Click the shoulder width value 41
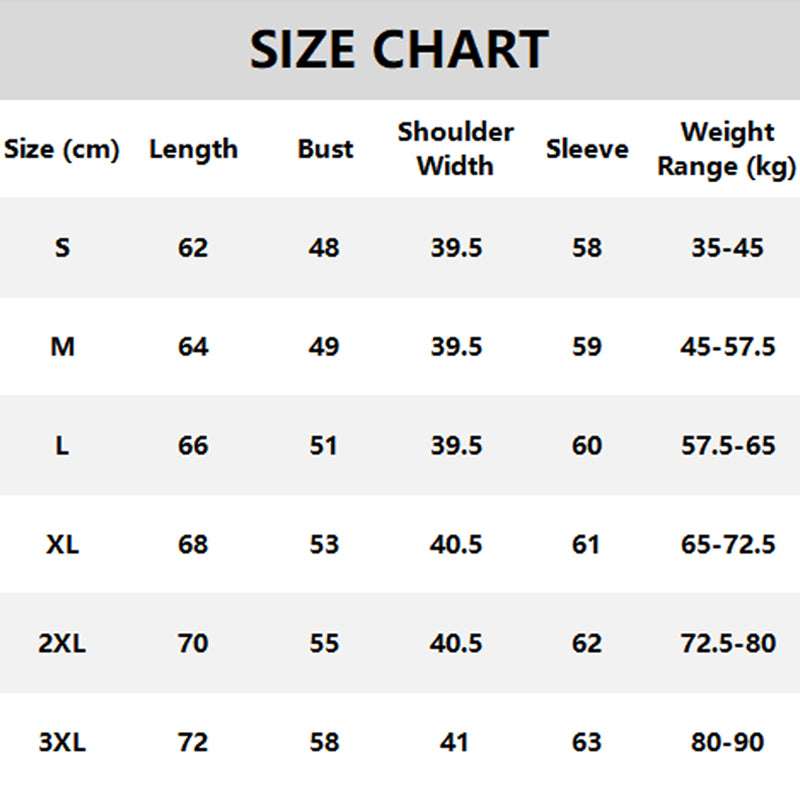 455,743
